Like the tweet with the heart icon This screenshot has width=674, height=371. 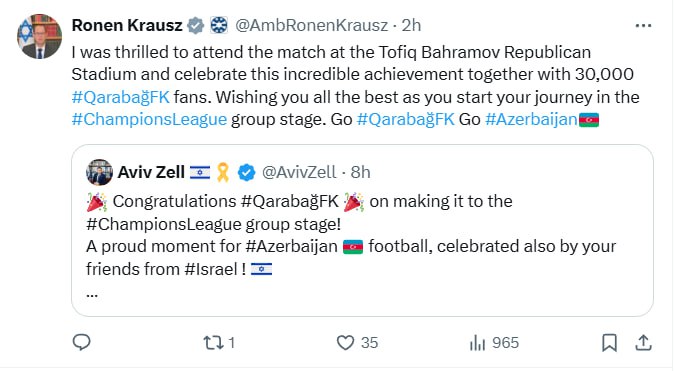tap(345, 343)
